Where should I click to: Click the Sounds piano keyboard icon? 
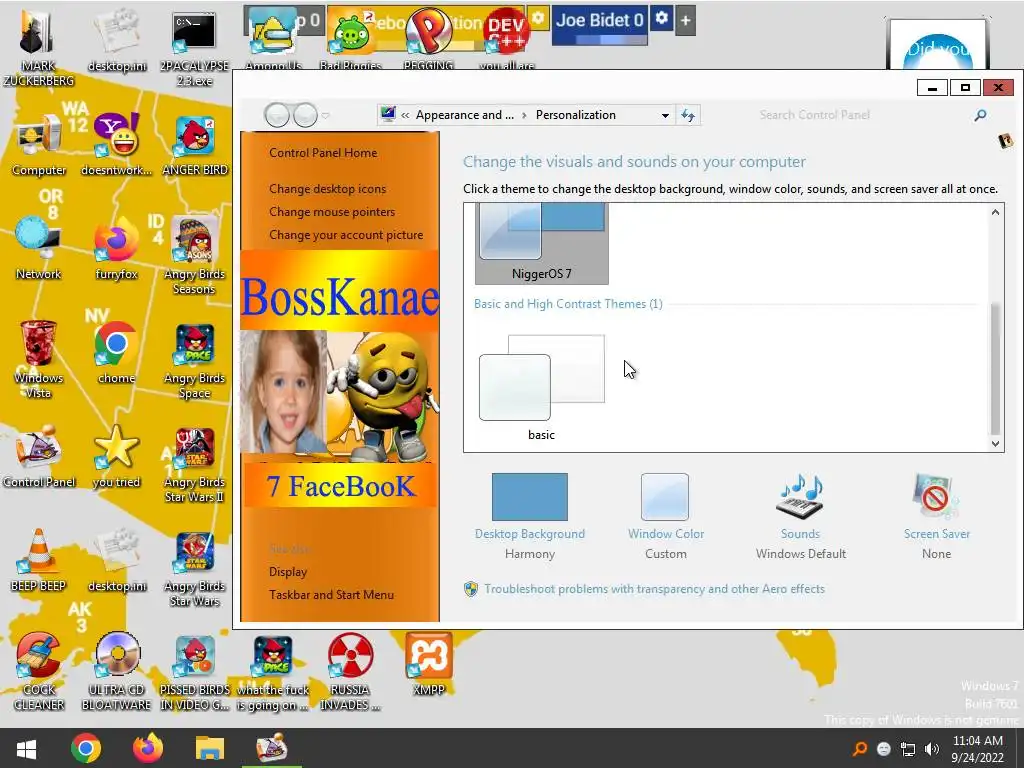pyautogui.click(x=800, y=498)
